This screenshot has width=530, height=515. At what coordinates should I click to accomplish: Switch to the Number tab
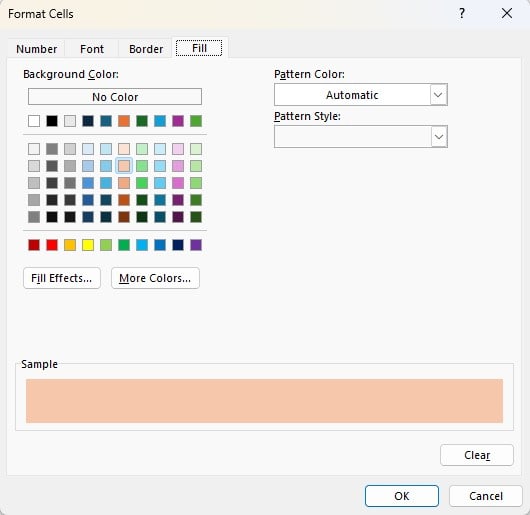(x=37, y=49)
